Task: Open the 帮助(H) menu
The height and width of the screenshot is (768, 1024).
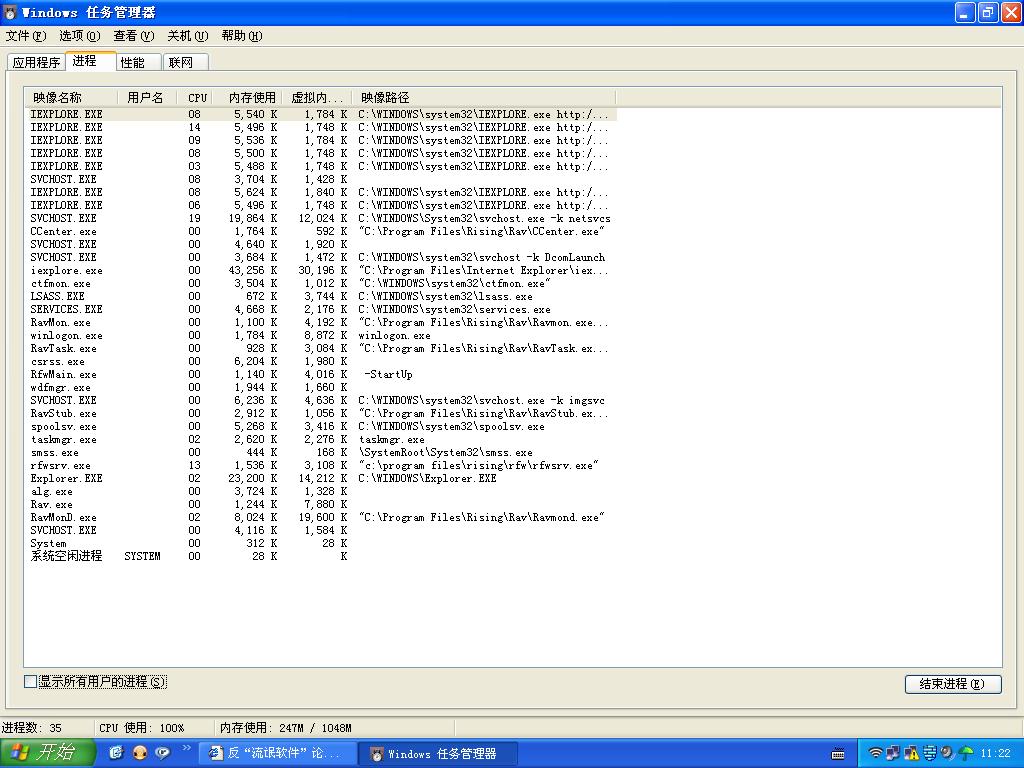Action: point(242,36)
